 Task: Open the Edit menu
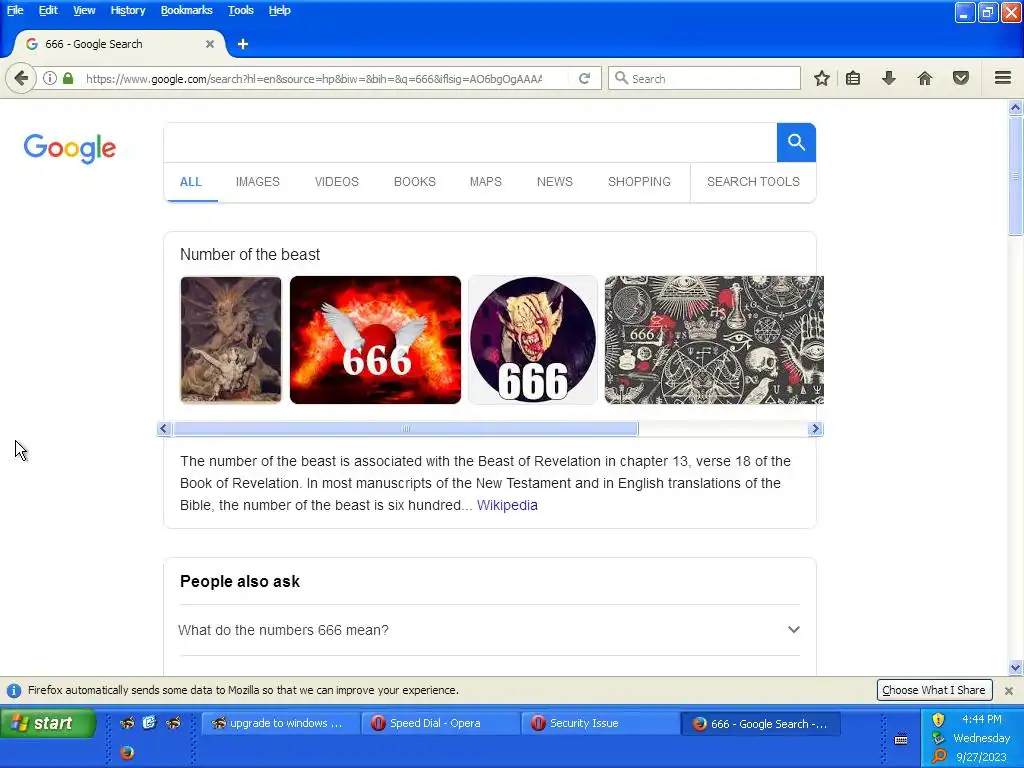(48, 10)
